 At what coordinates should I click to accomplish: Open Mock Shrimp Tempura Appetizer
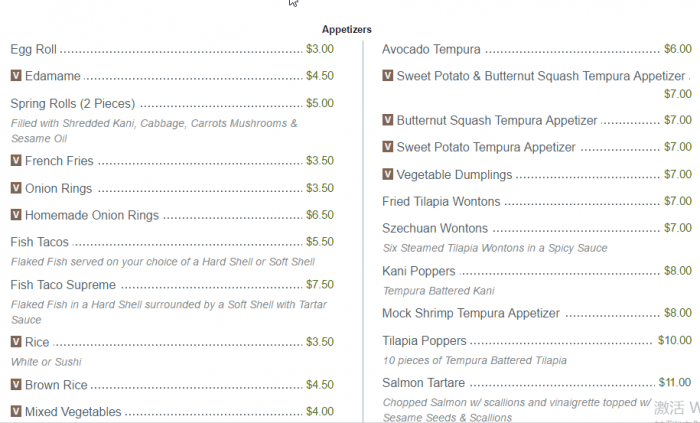pyautogui.click(x=471, y=313)
